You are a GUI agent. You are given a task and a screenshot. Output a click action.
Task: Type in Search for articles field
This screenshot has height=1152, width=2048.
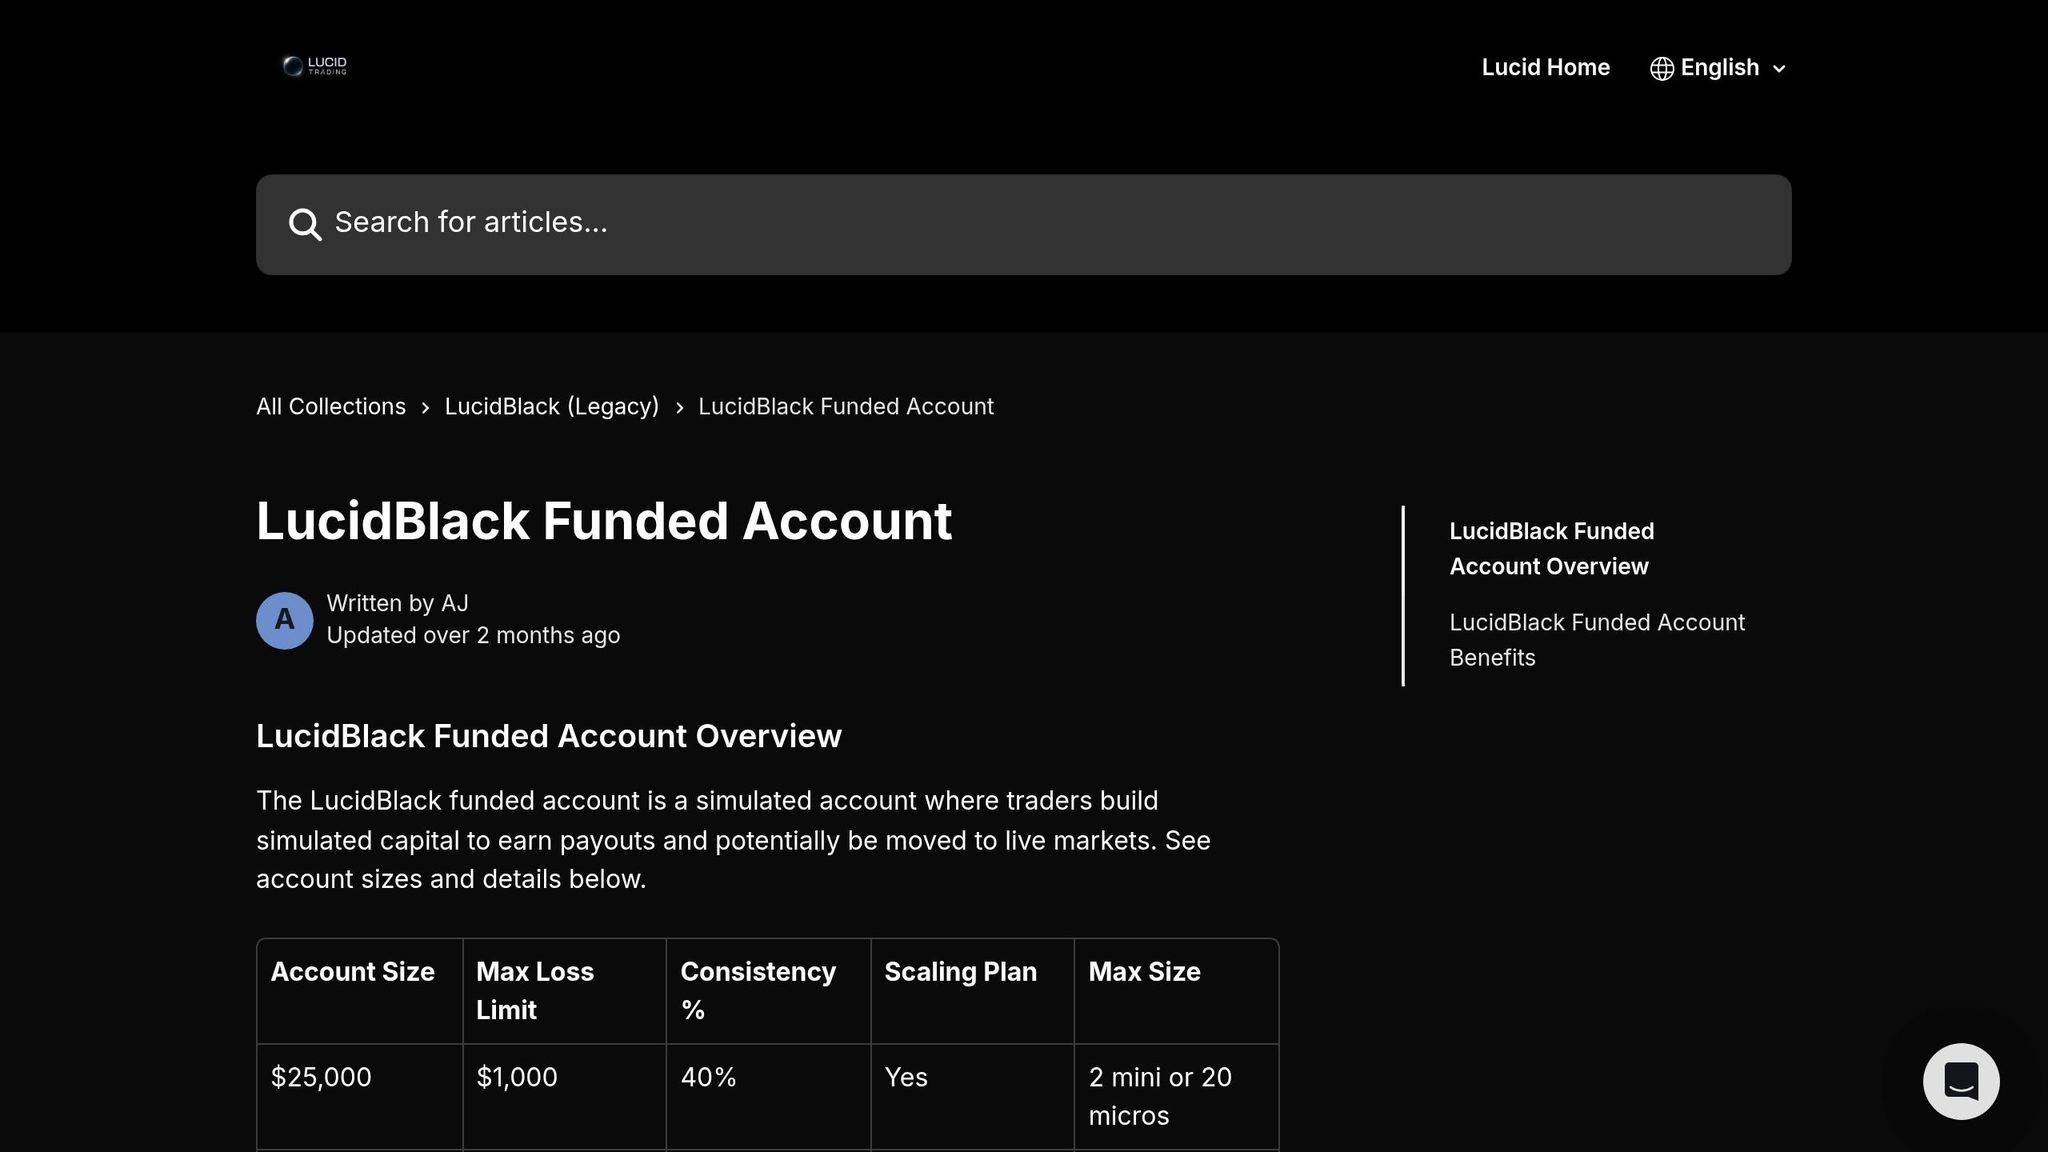click(x=1022, y=224)
